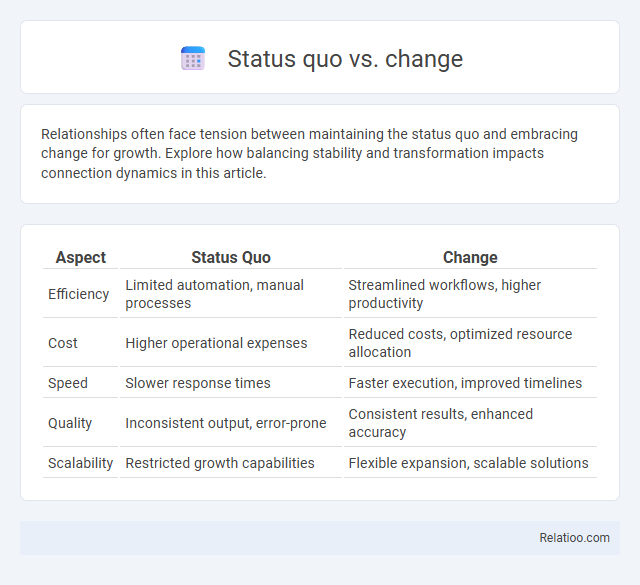The width and height of the screenshot is (640, 585).
Task: Click 'Consistent results, enhanced accuracy' cell
Action: [x=470, y=423]
